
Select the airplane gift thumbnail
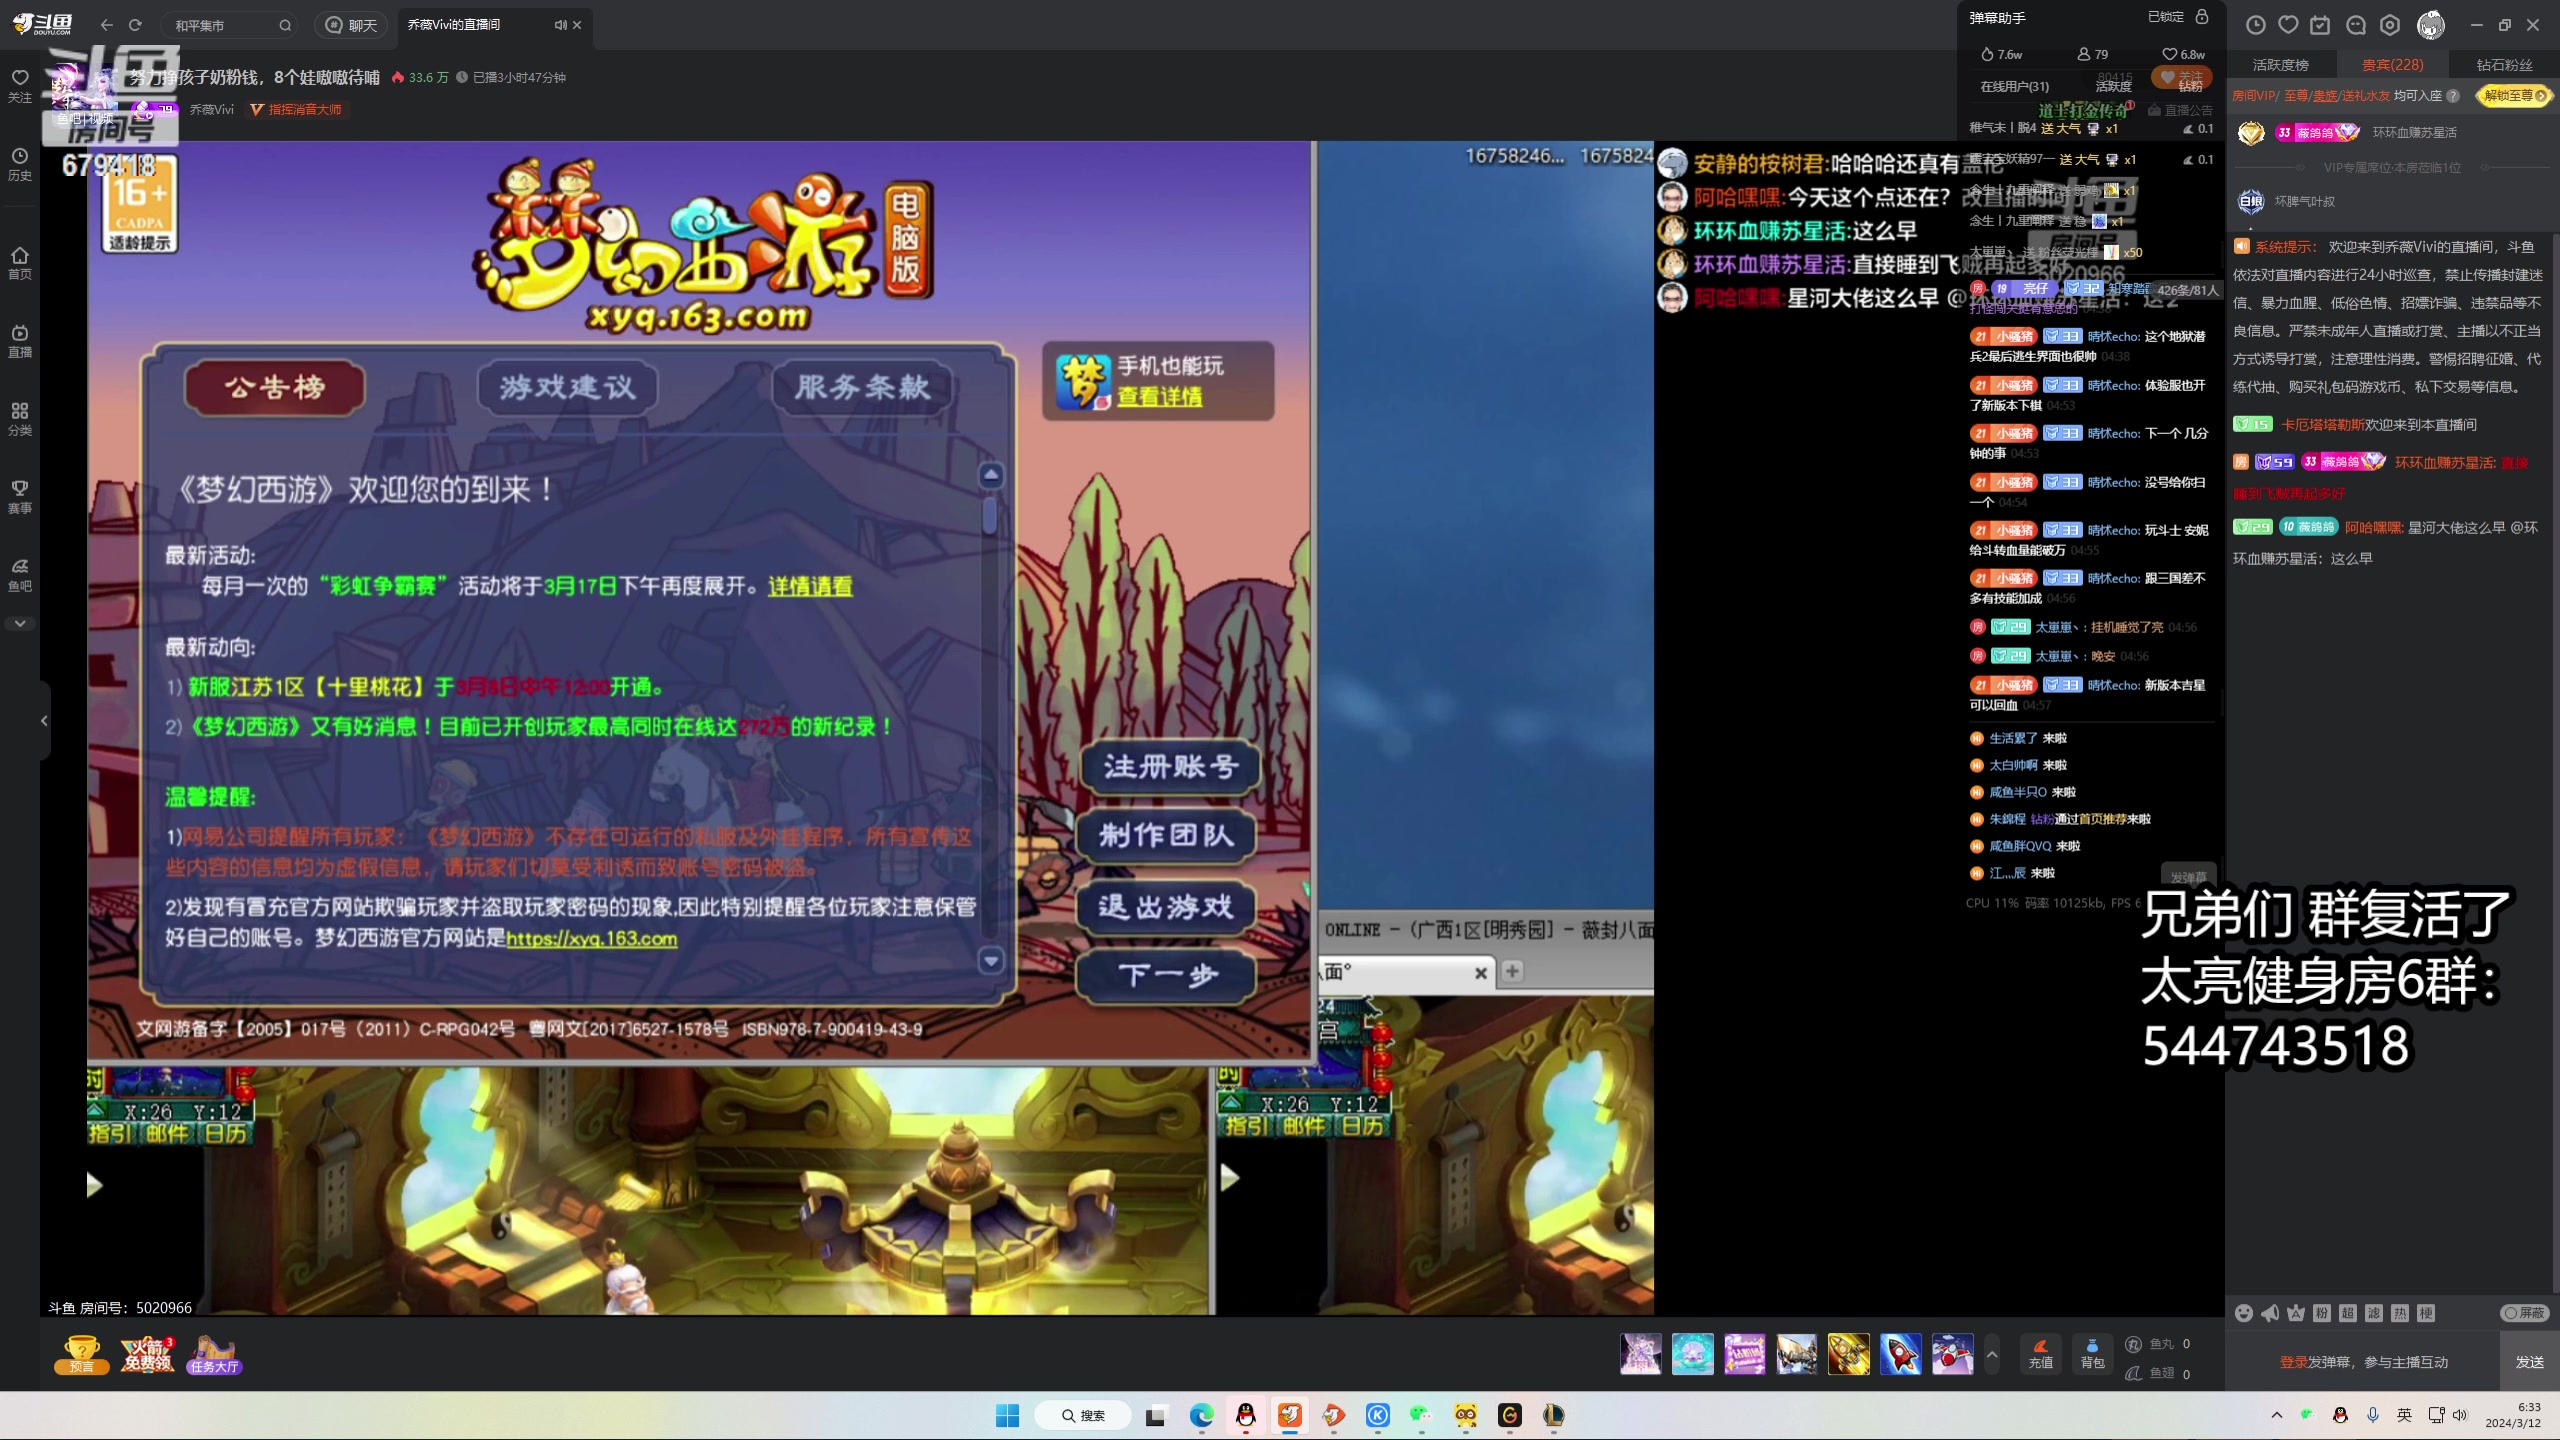click(1952, 1354)
